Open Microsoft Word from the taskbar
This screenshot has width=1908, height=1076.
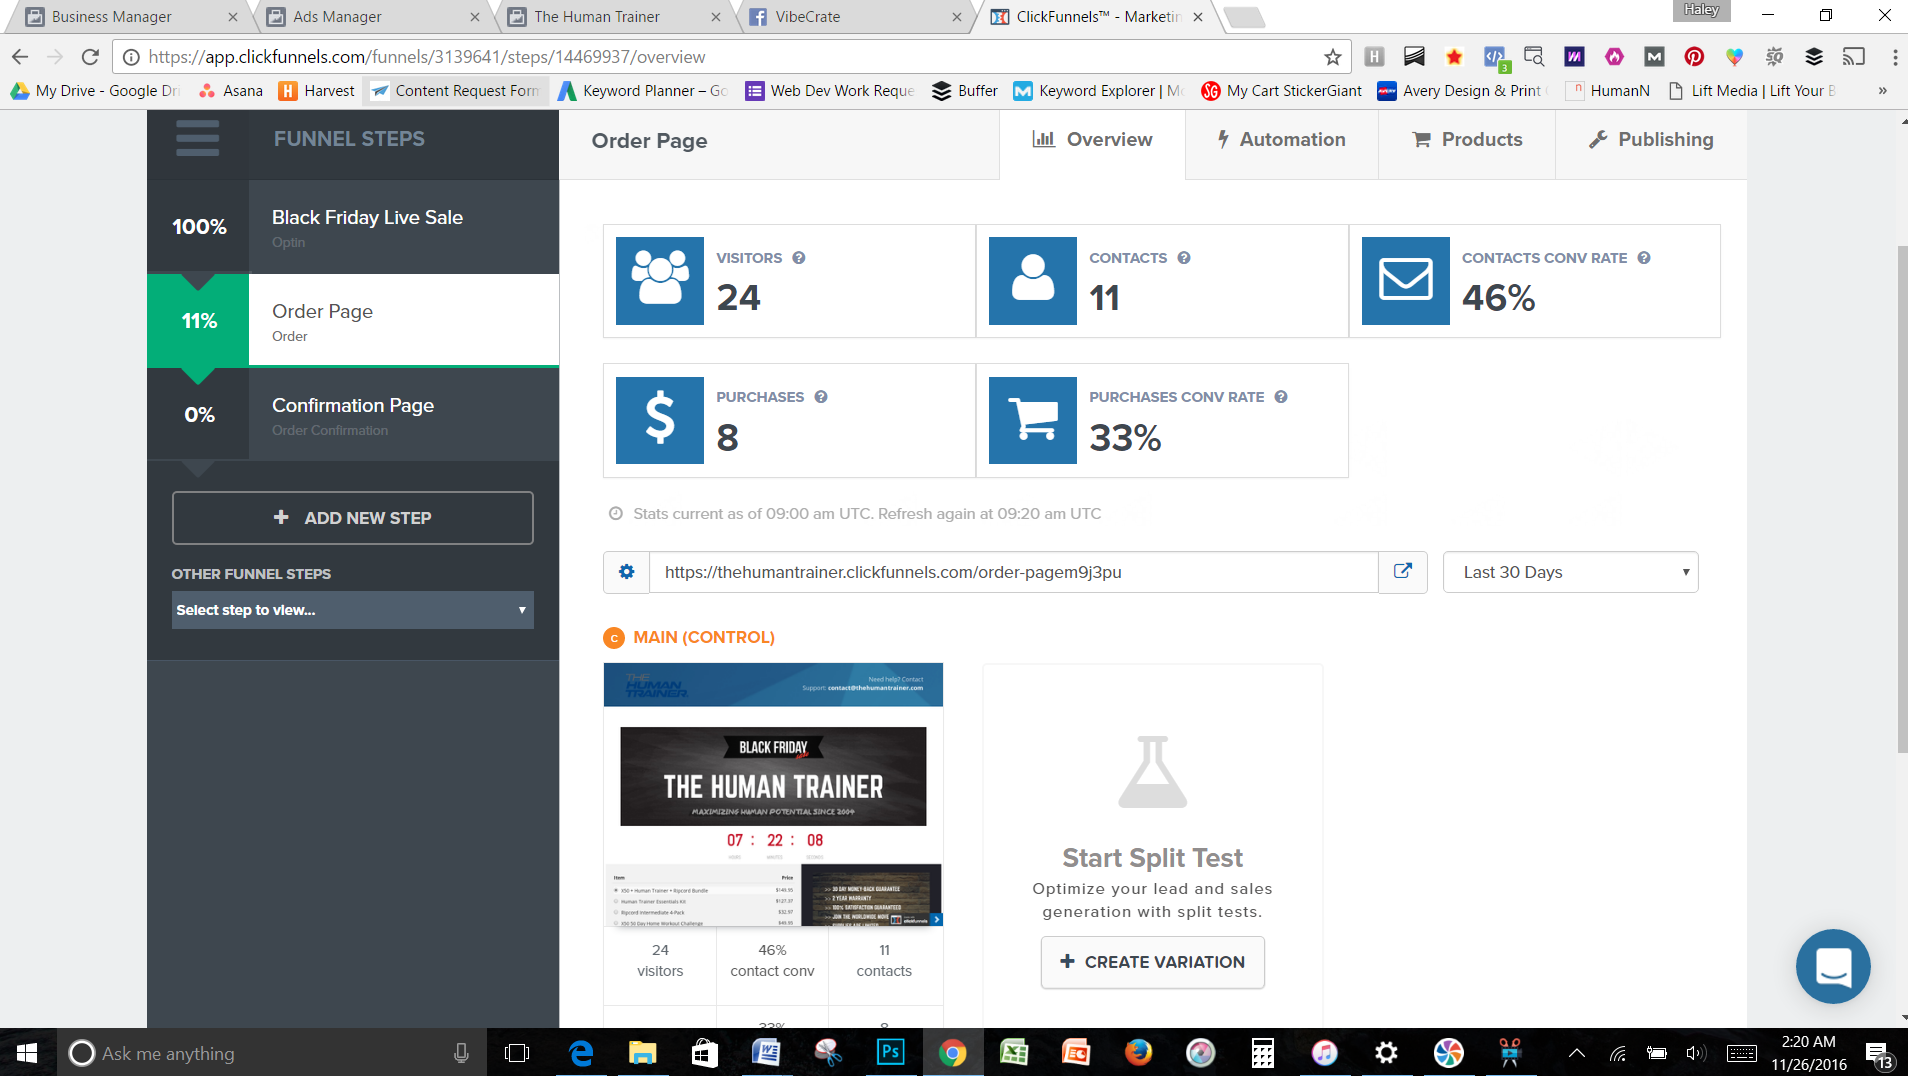(766, 1052)
